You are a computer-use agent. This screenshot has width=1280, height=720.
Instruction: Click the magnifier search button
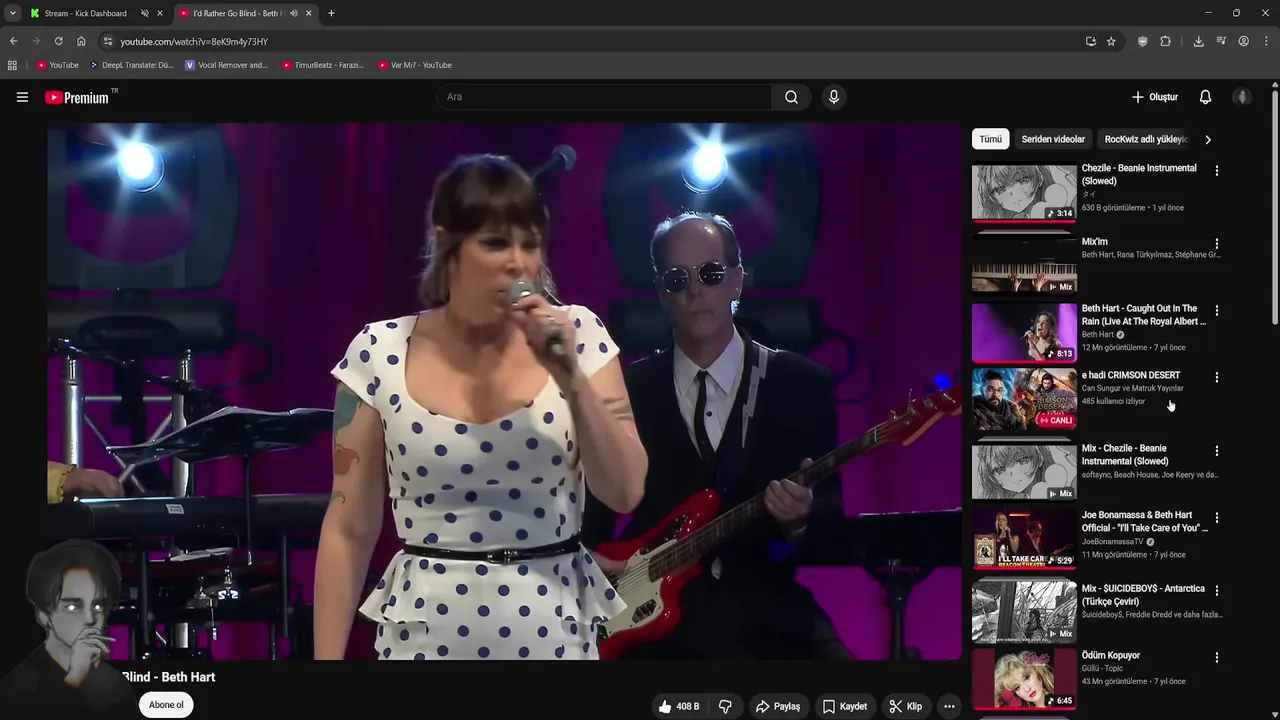[791, 97]
